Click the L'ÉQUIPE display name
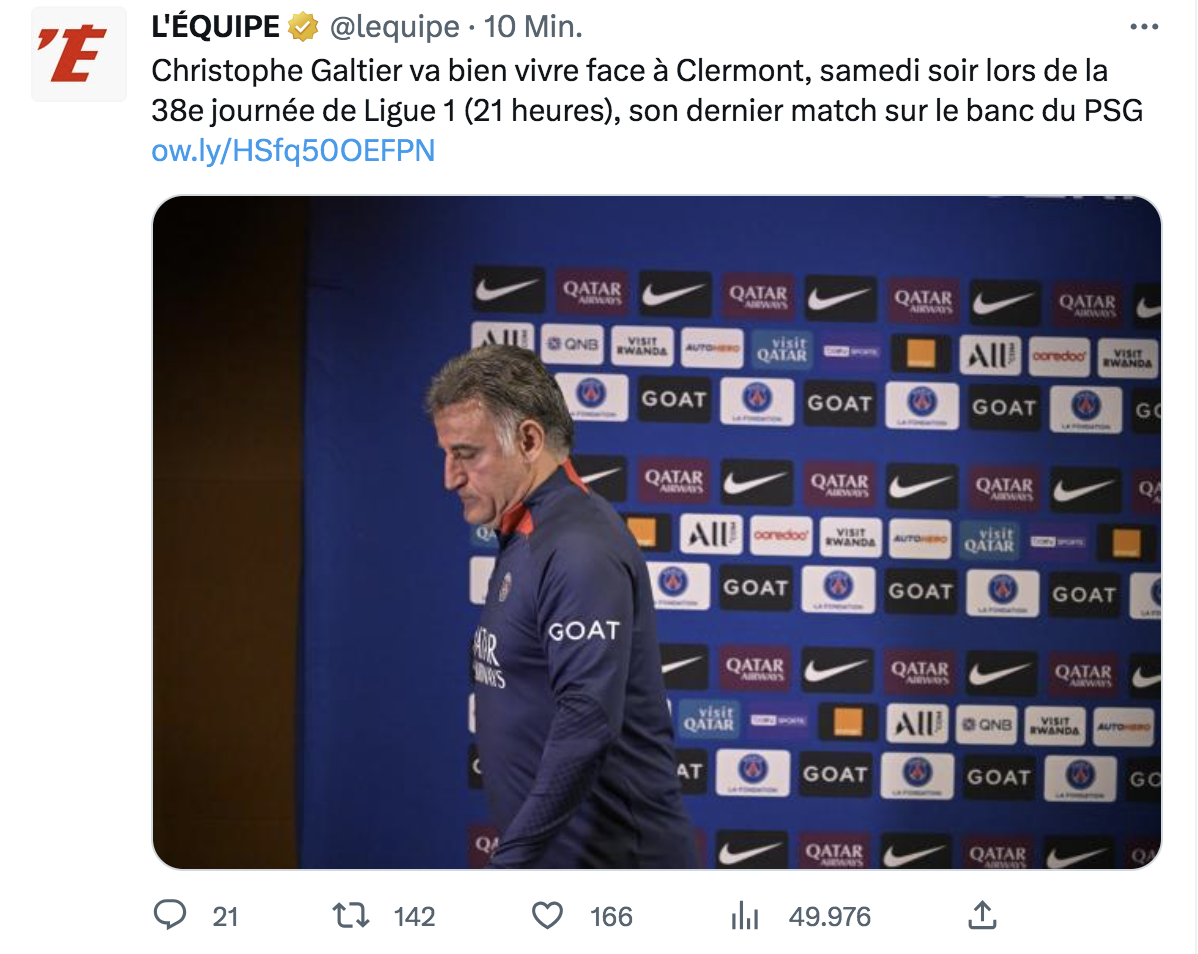 pos(215,28)
